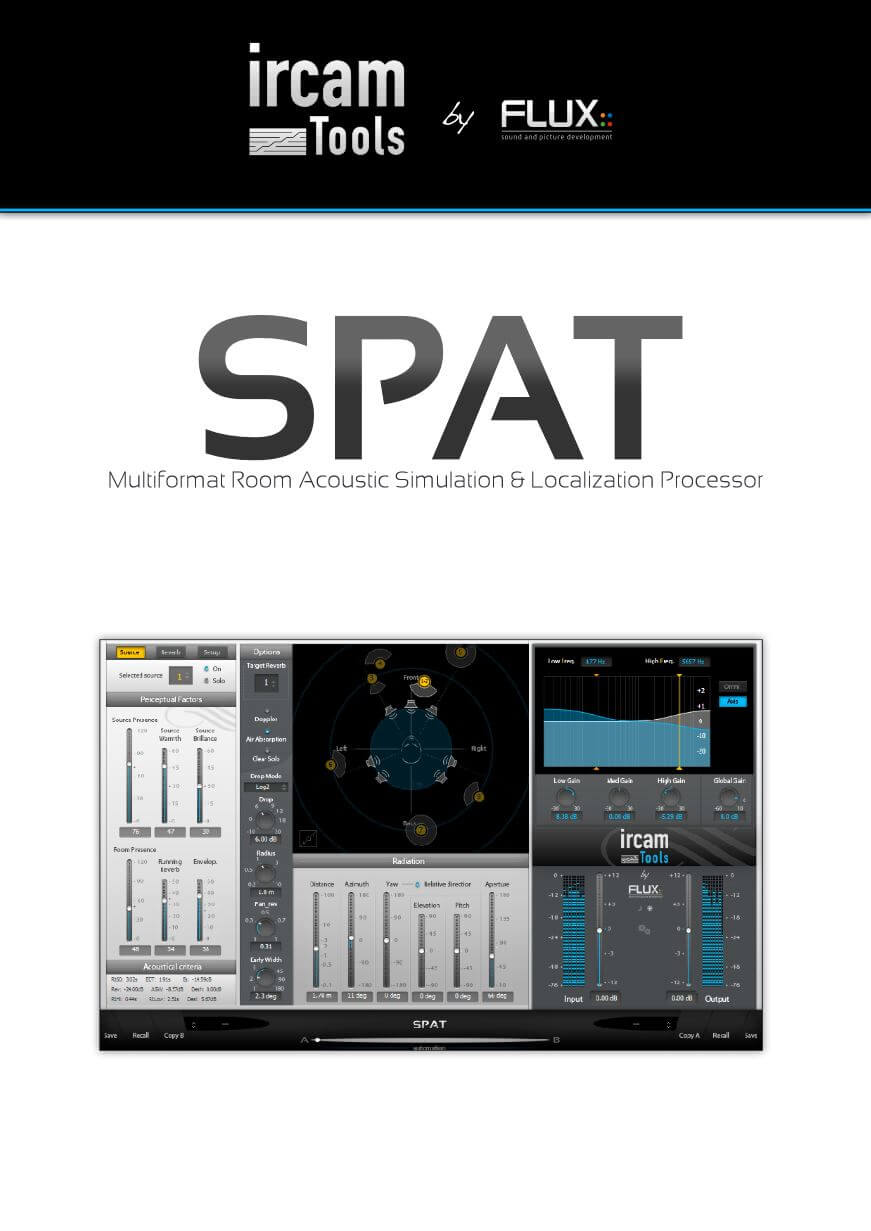Adjust the Pitch slider
This screenshot has height=1231, width=871.
click(457, 950)
